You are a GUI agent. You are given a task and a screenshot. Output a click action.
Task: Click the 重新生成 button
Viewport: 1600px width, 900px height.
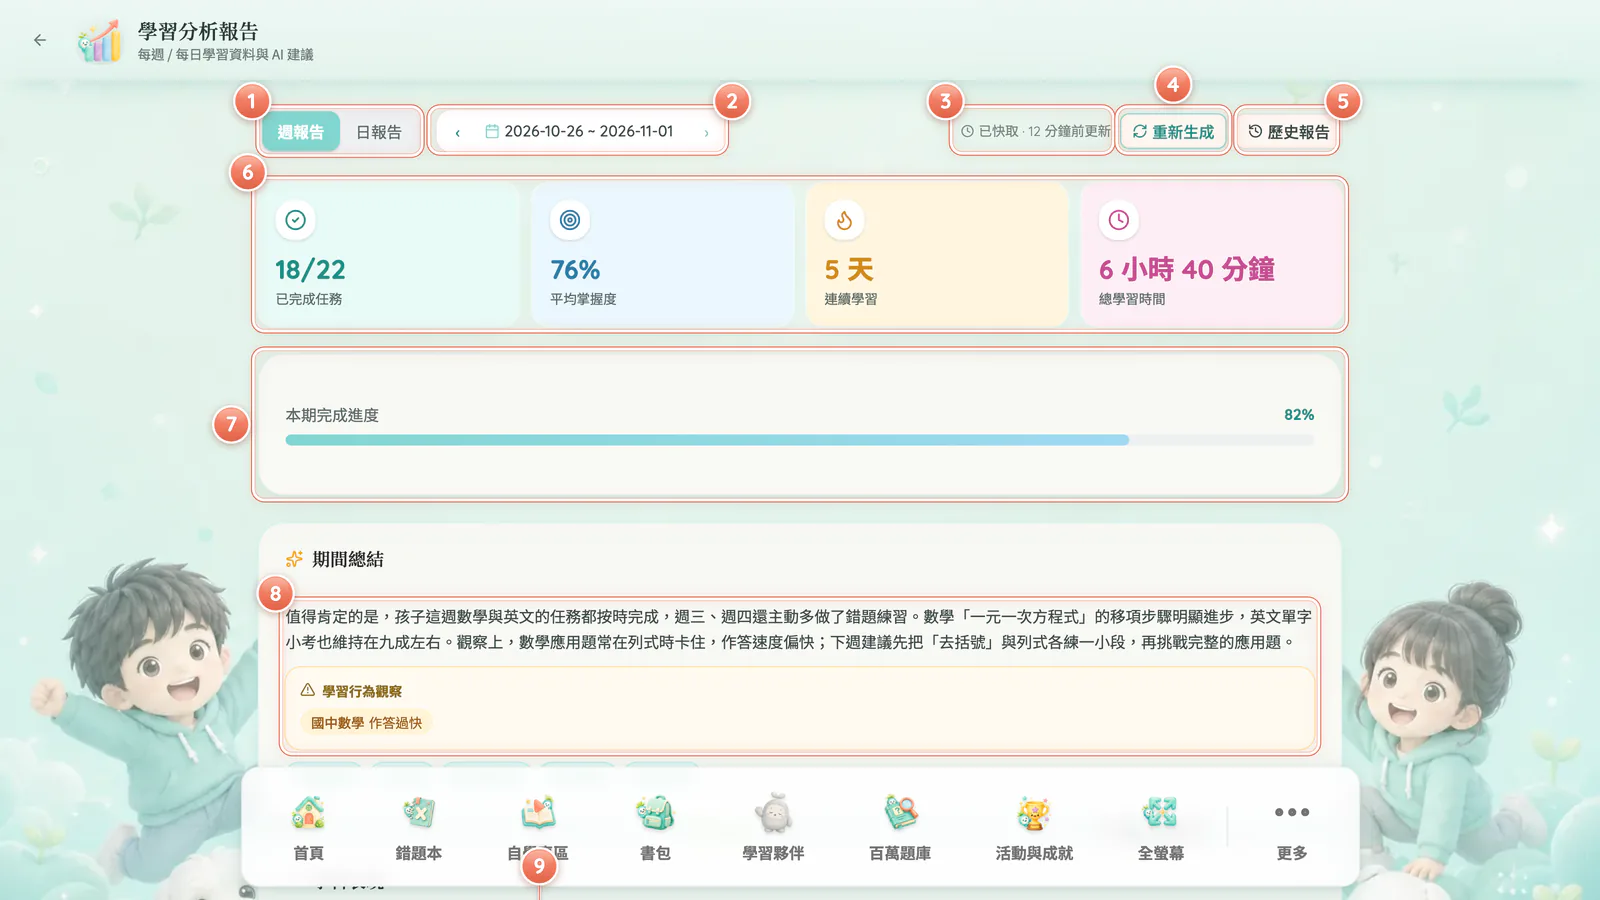click(x=1173, y=132)
